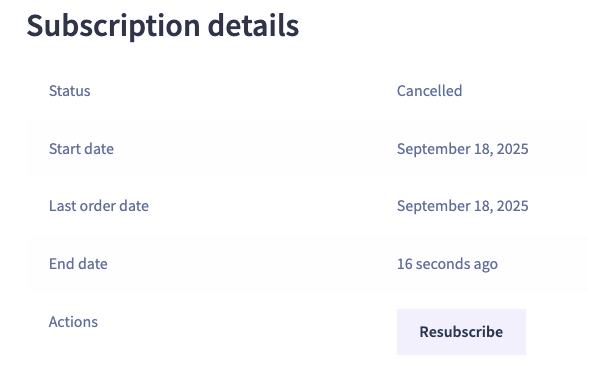Click the word details in the heading
The height and width of the screenshot is (380, 589).
pos(254,25)
